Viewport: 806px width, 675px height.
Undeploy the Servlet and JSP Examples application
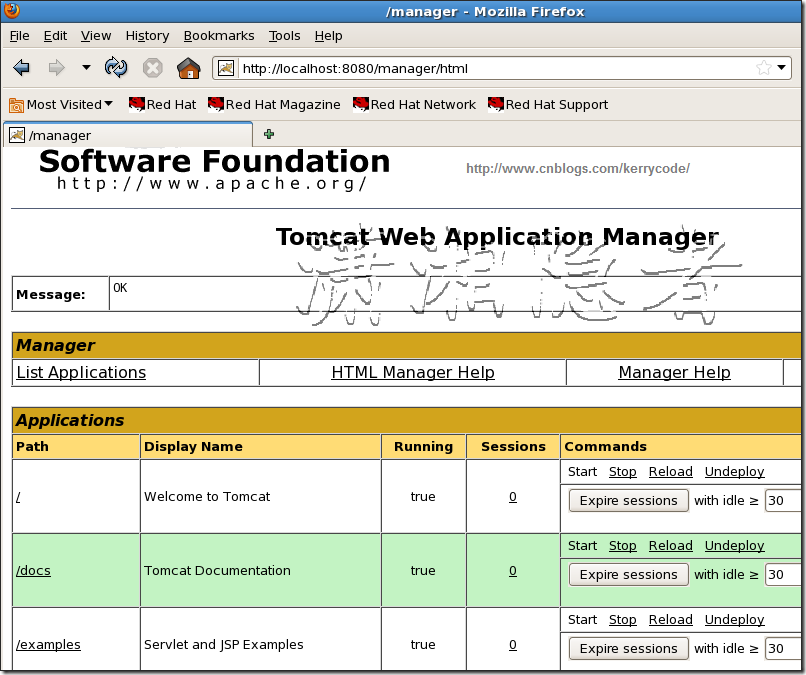click(x=734, y=619)
